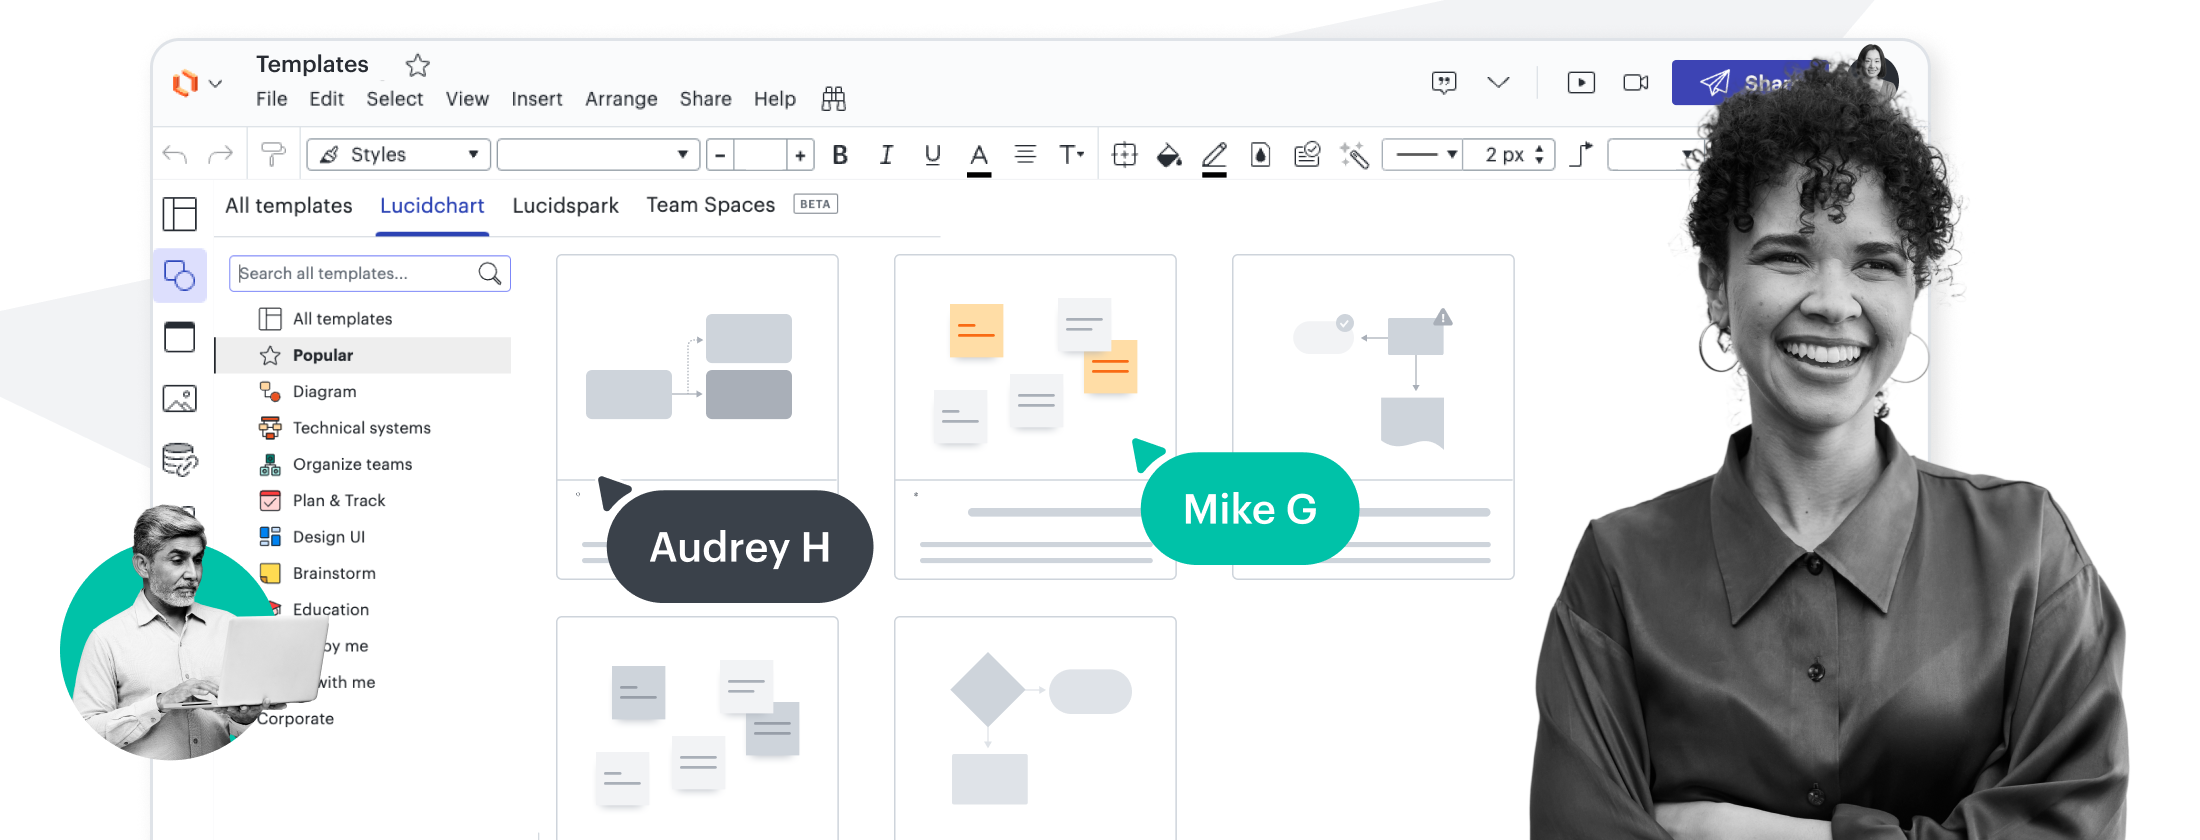Screen dimensions: 2200x840
Task: Open the line style dropdown
Action: click(x=1422, y=155)
